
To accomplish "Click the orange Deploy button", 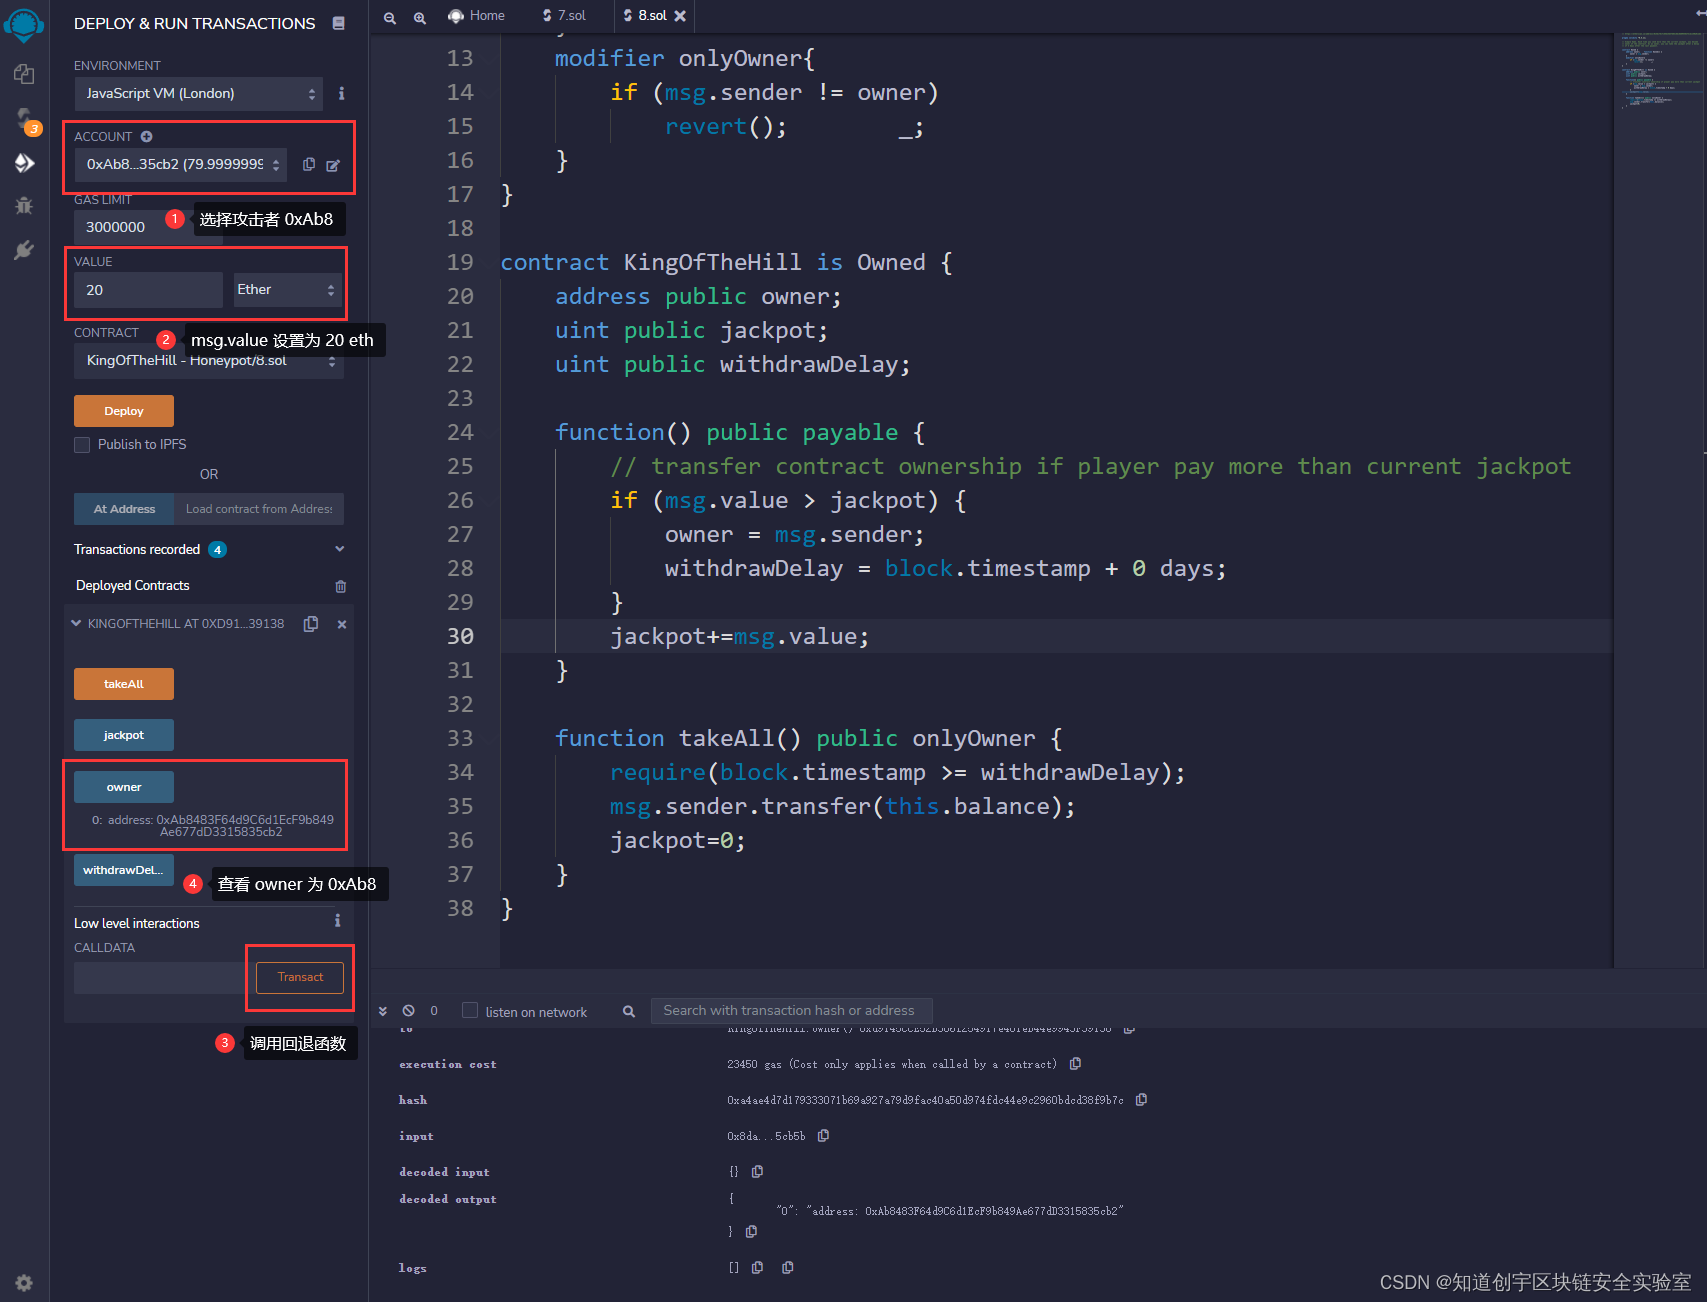I will (124, 411).
